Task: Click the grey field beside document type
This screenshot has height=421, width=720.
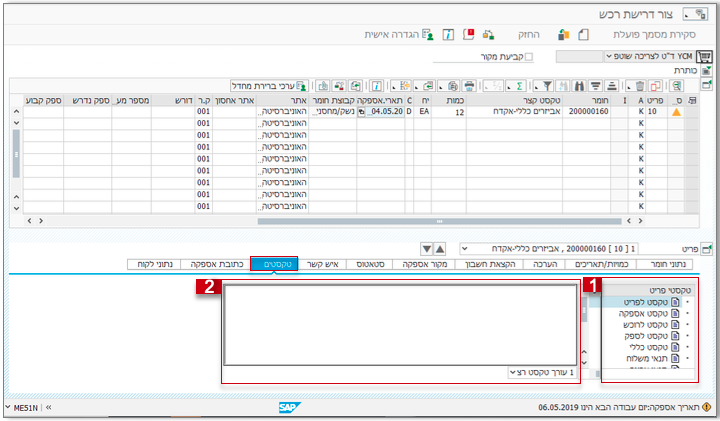Action: coord(579,56)
